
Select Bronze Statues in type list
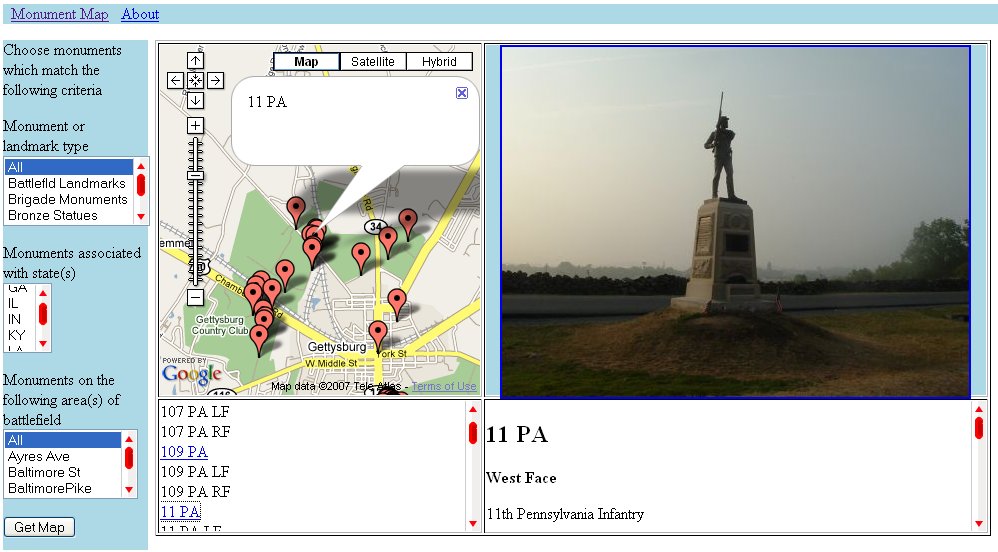click(x=69, y=215)
